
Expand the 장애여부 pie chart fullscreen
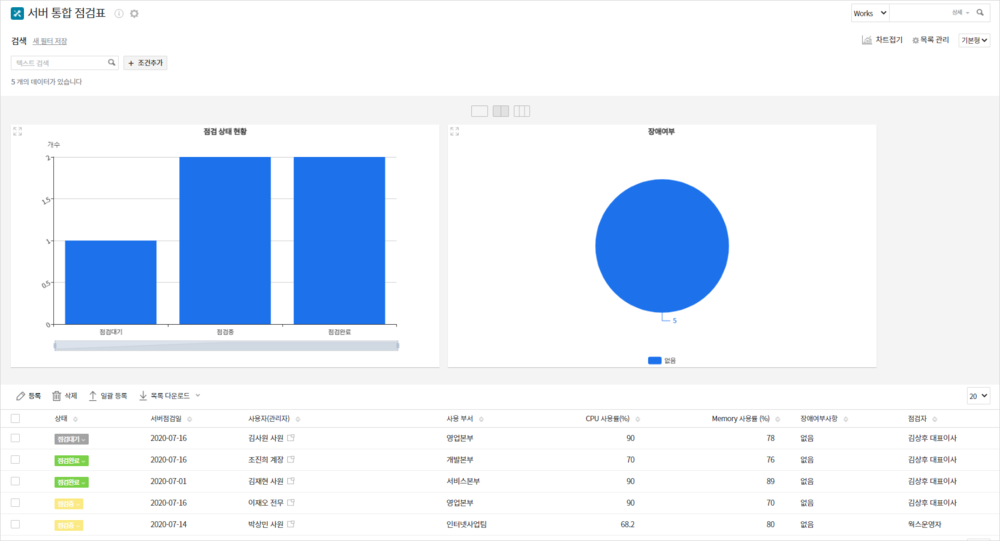tap(454, 131)
